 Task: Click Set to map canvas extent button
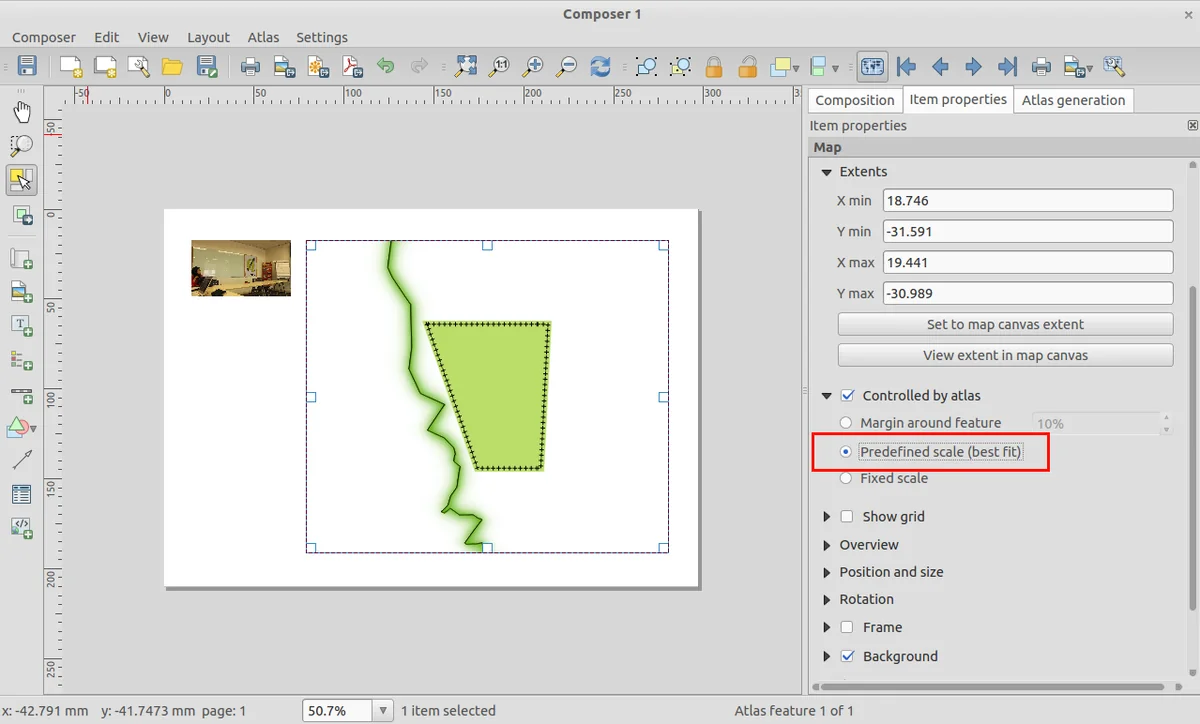coord(1005,325)
